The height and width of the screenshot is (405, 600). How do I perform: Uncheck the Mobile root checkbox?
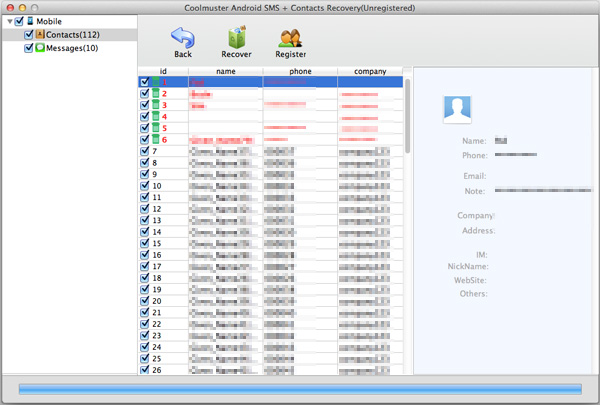coord(19,21)
